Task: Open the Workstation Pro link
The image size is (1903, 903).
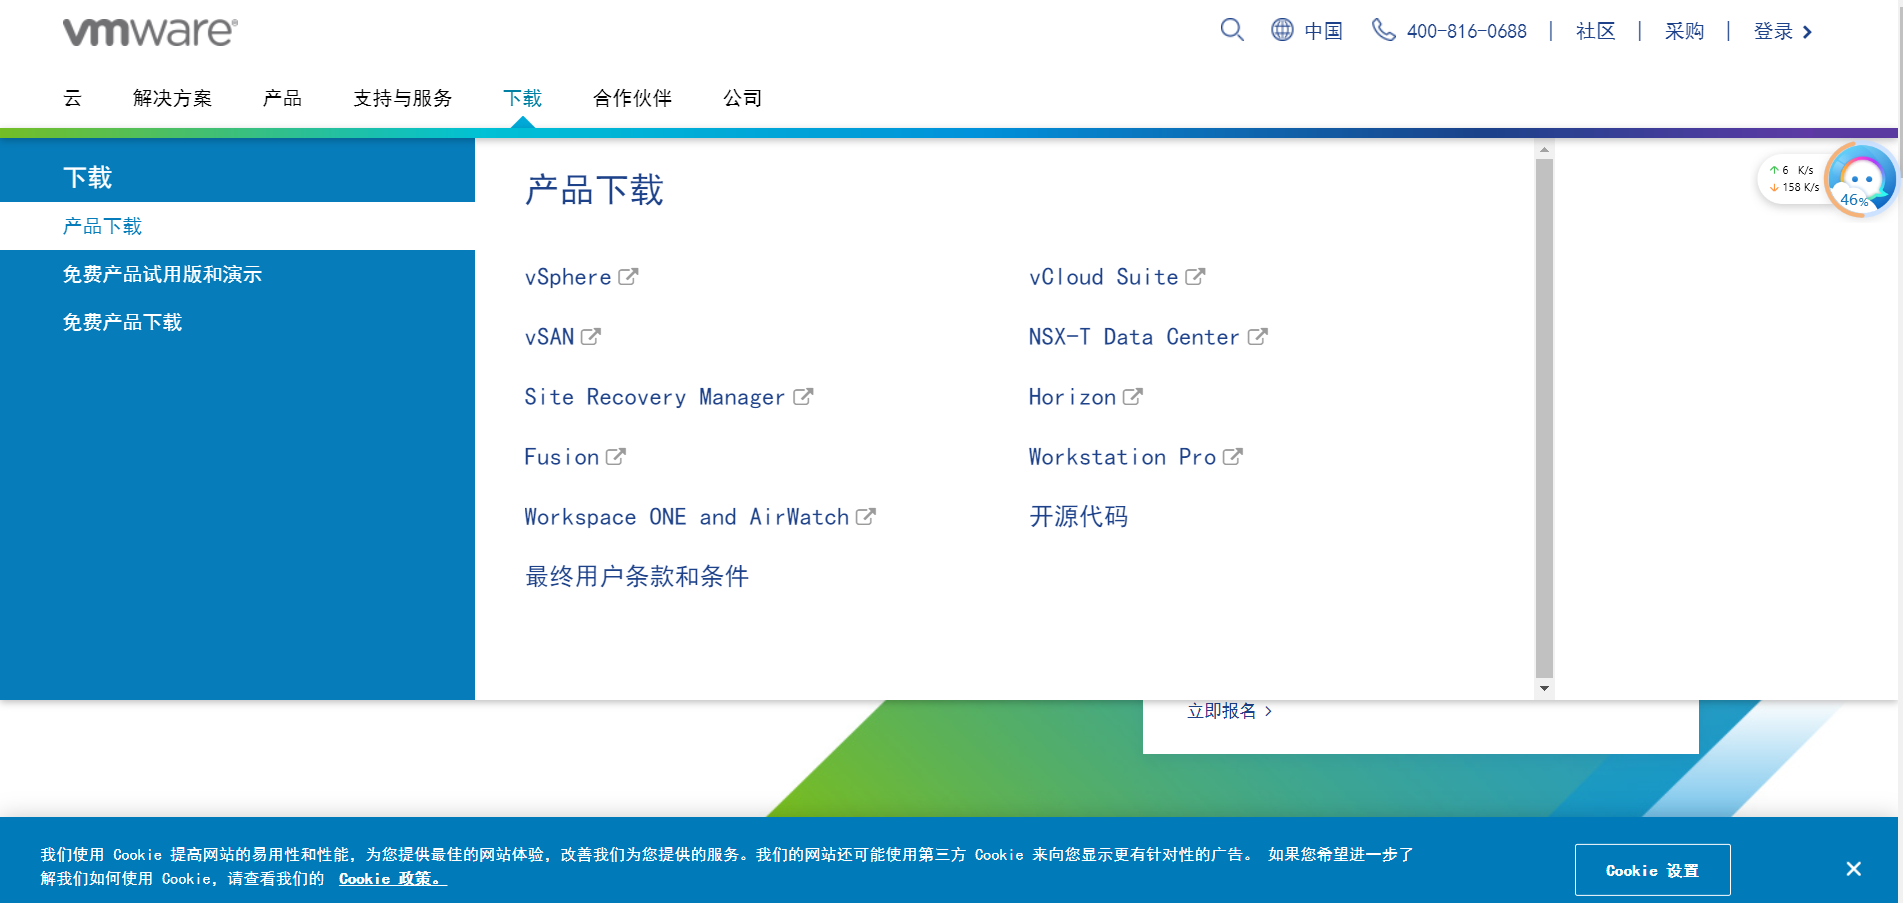Action: (1122, 457)
